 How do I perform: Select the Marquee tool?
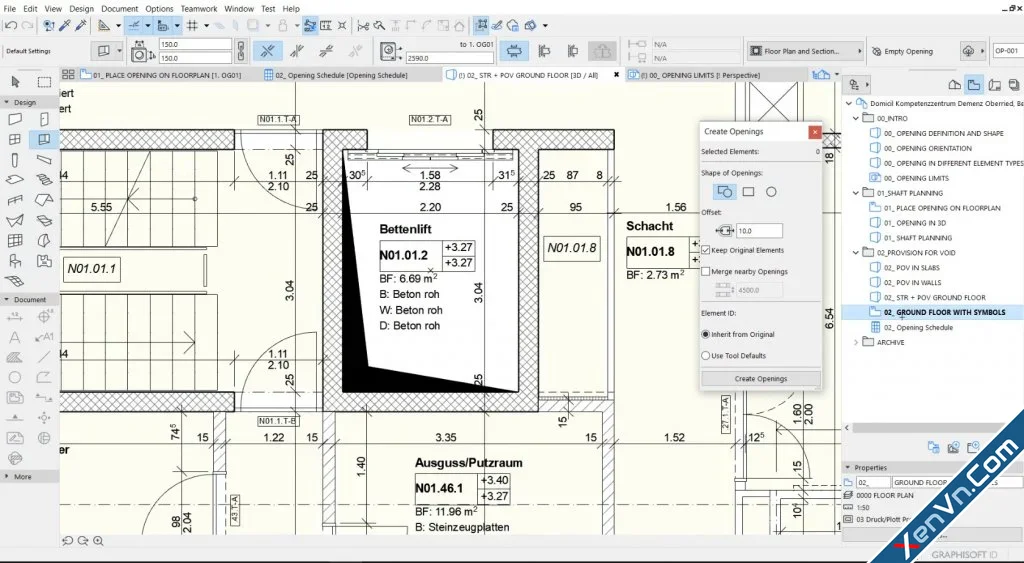(x=44, y=82)
